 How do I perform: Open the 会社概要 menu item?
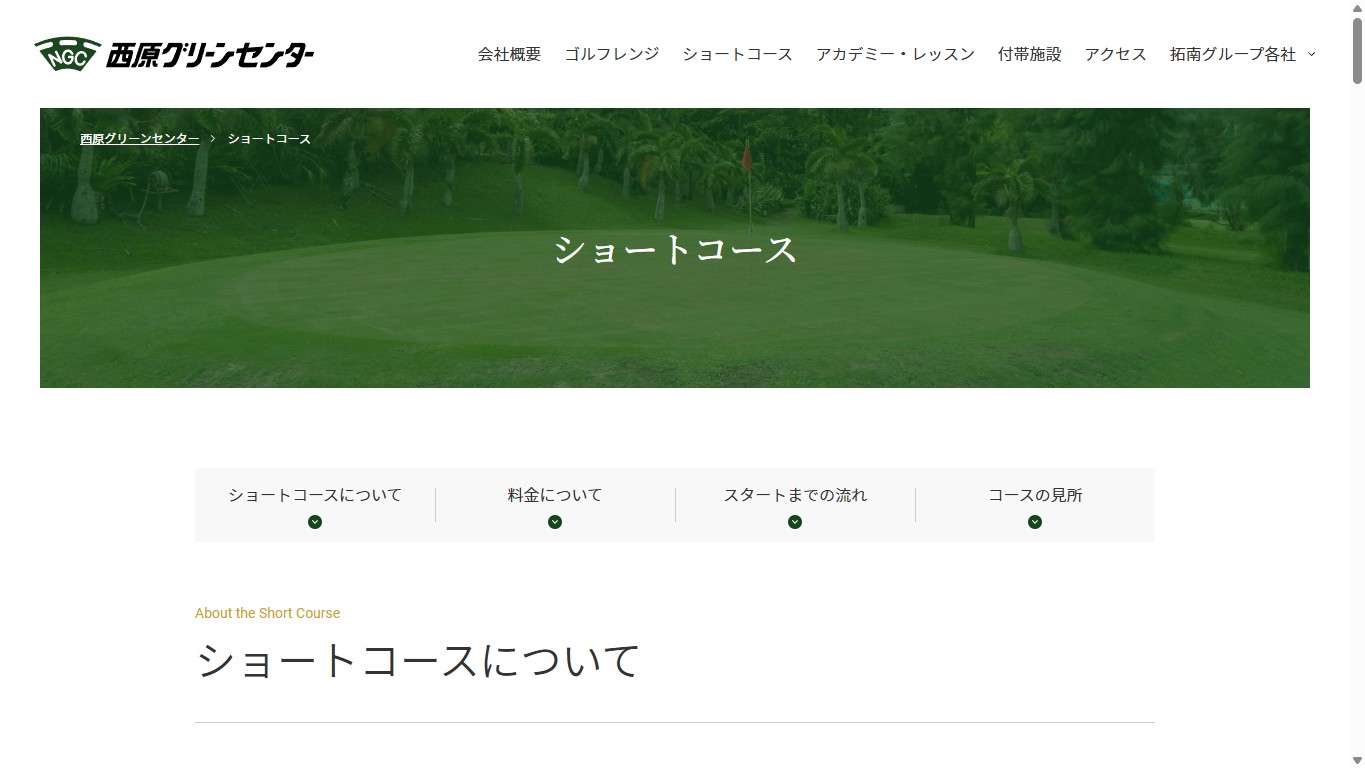509,54
